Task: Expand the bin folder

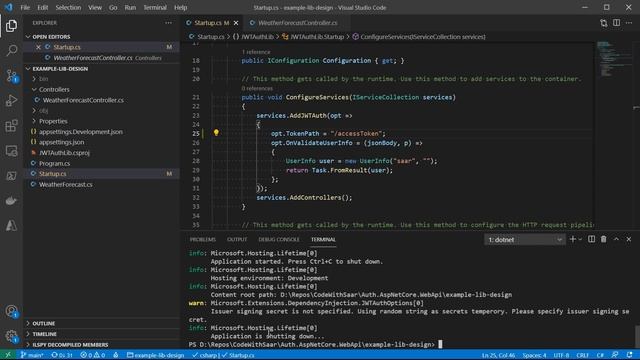Action: click(x=43, y=79)
